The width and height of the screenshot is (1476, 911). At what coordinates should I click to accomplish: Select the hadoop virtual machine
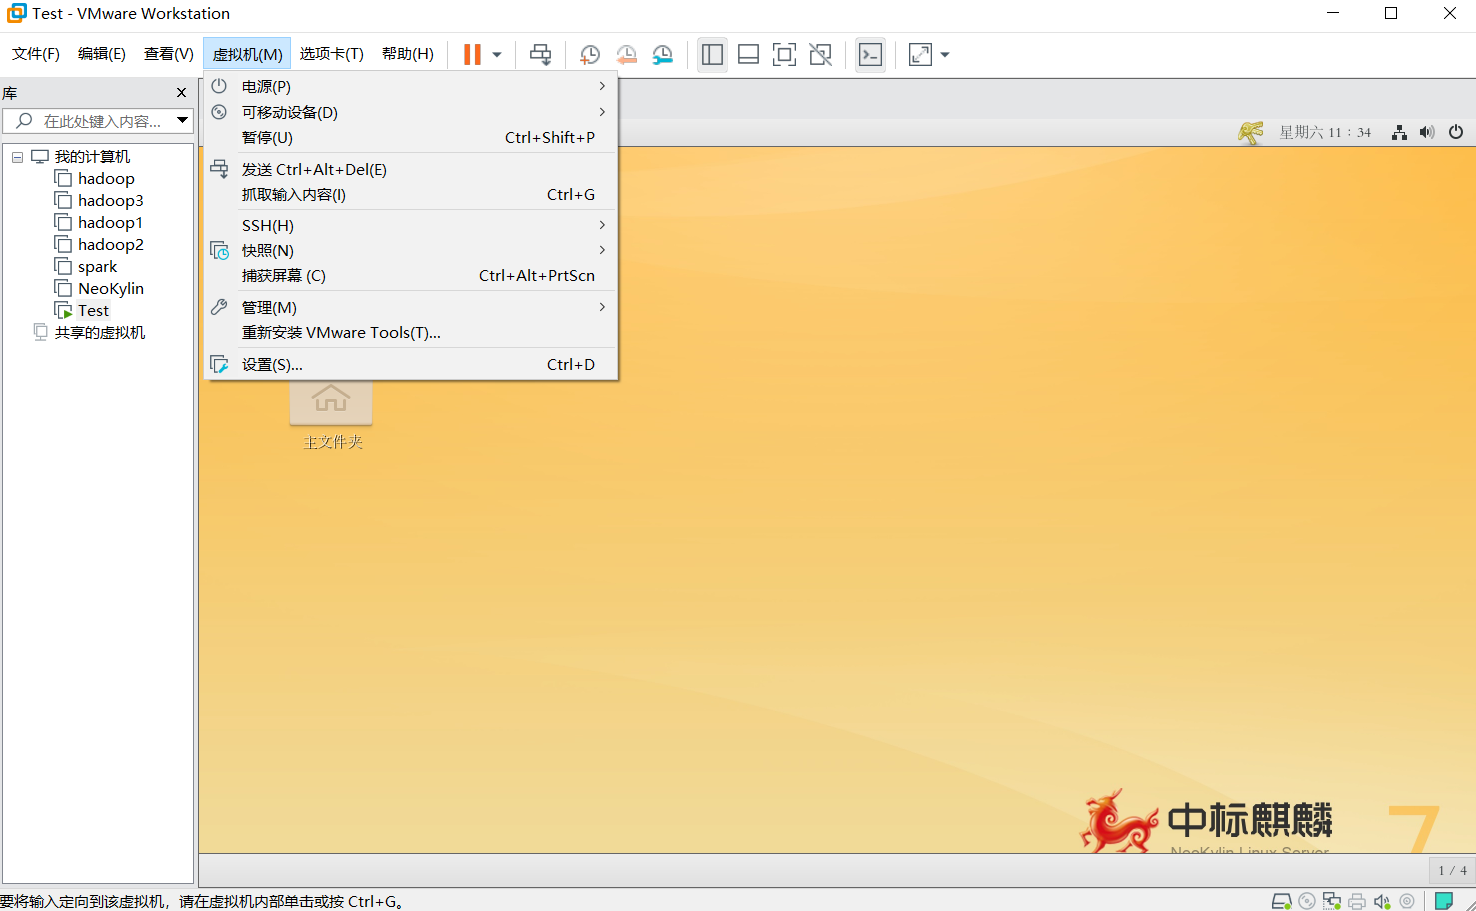[106, 179]
